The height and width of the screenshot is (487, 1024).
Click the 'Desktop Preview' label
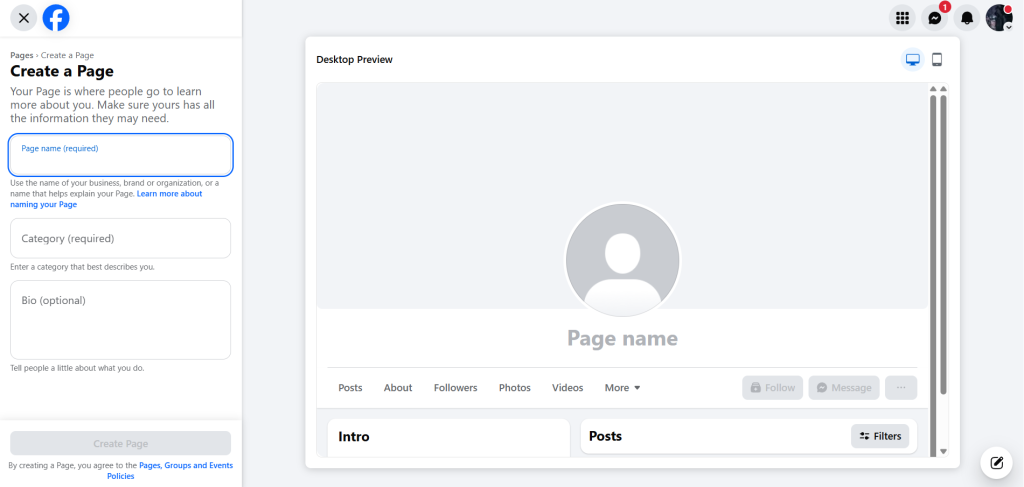pyautogui.click(x=355, y=60)
